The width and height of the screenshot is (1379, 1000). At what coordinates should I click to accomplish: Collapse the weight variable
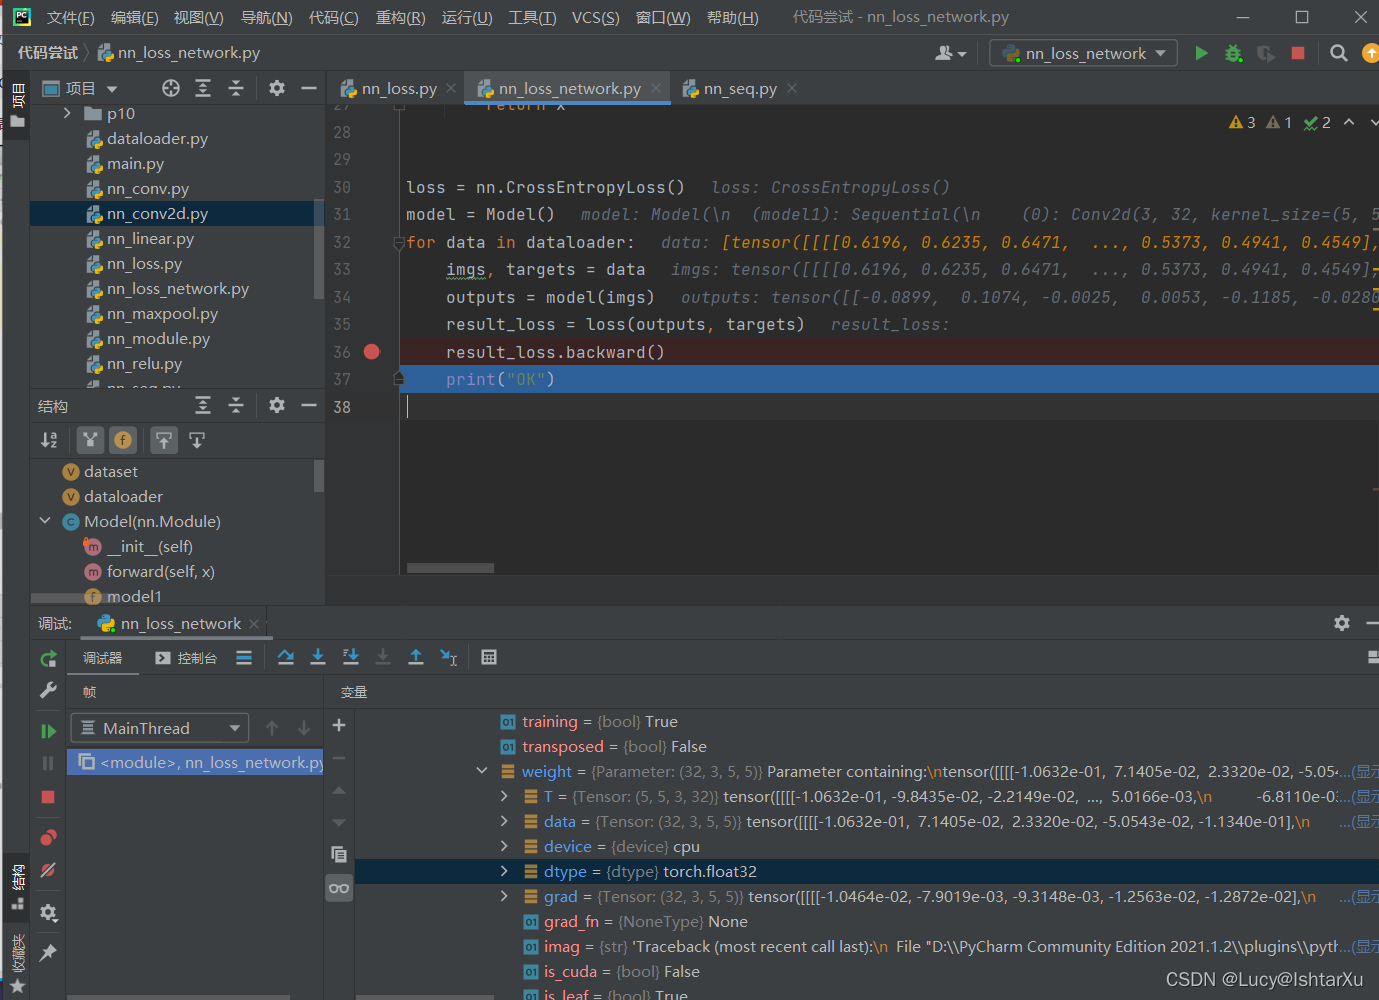point(482,771)
